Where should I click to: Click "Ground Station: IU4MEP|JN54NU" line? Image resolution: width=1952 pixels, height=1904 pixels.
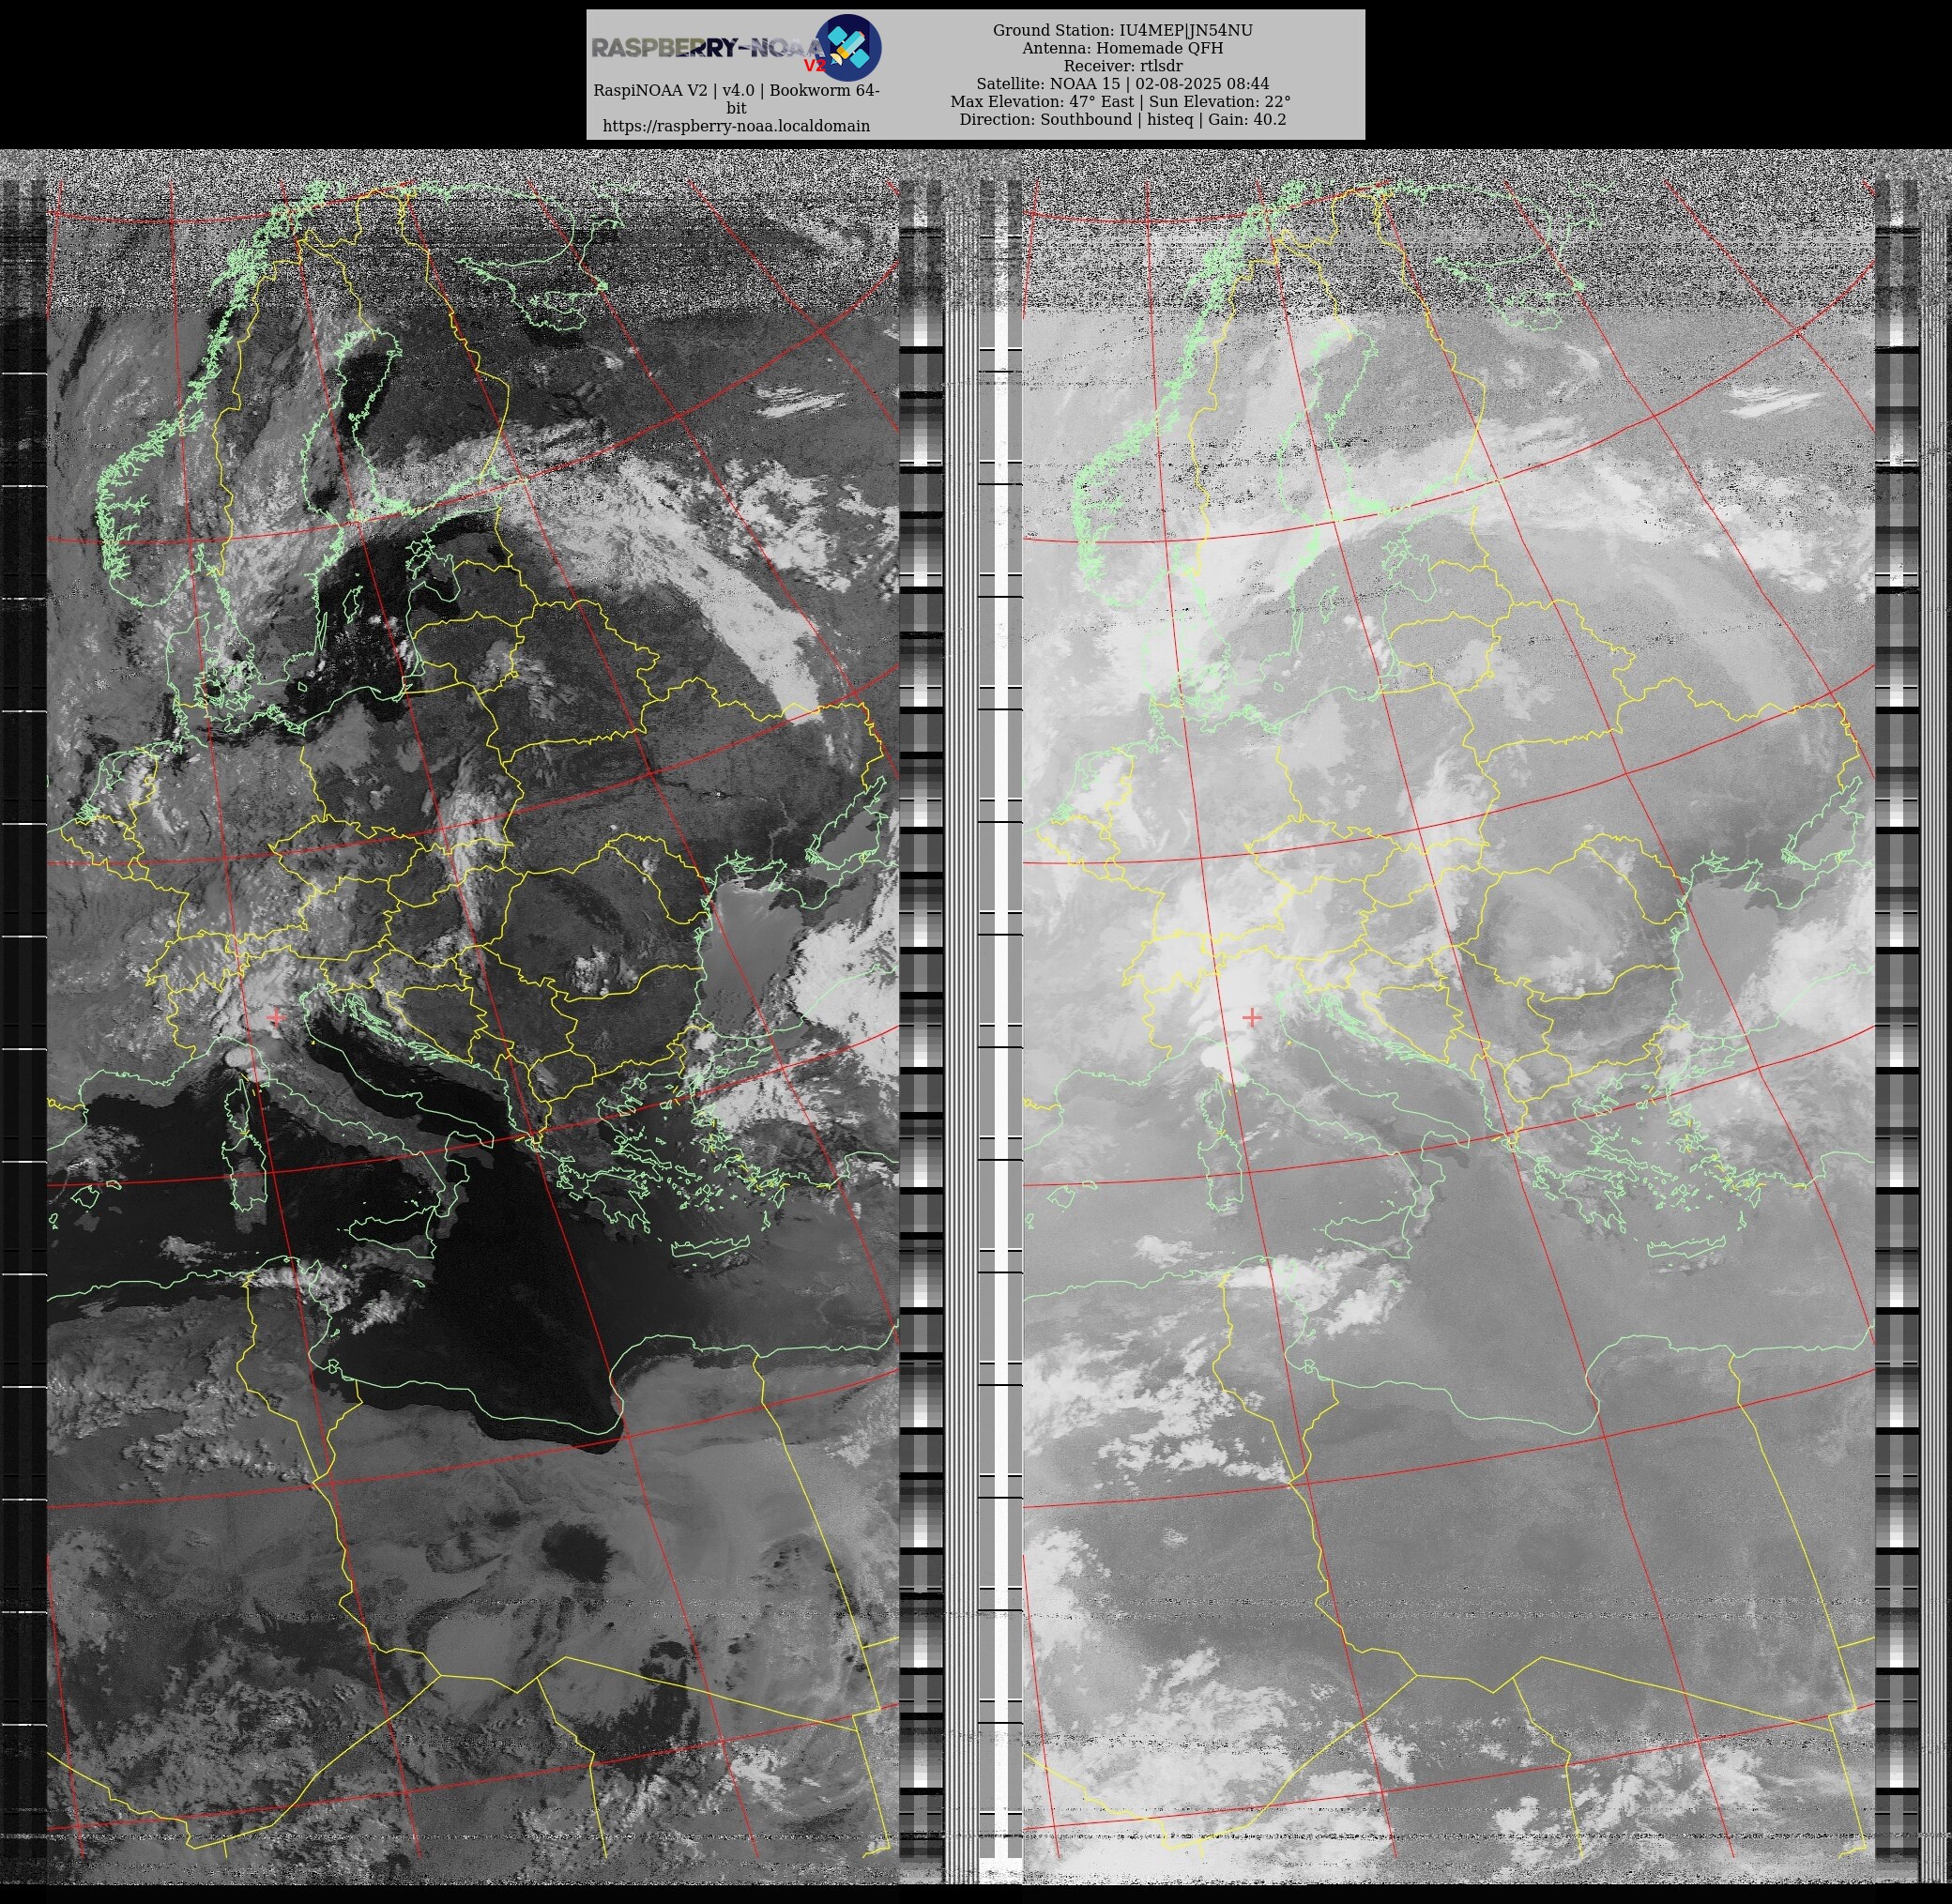pos(1122,30)
